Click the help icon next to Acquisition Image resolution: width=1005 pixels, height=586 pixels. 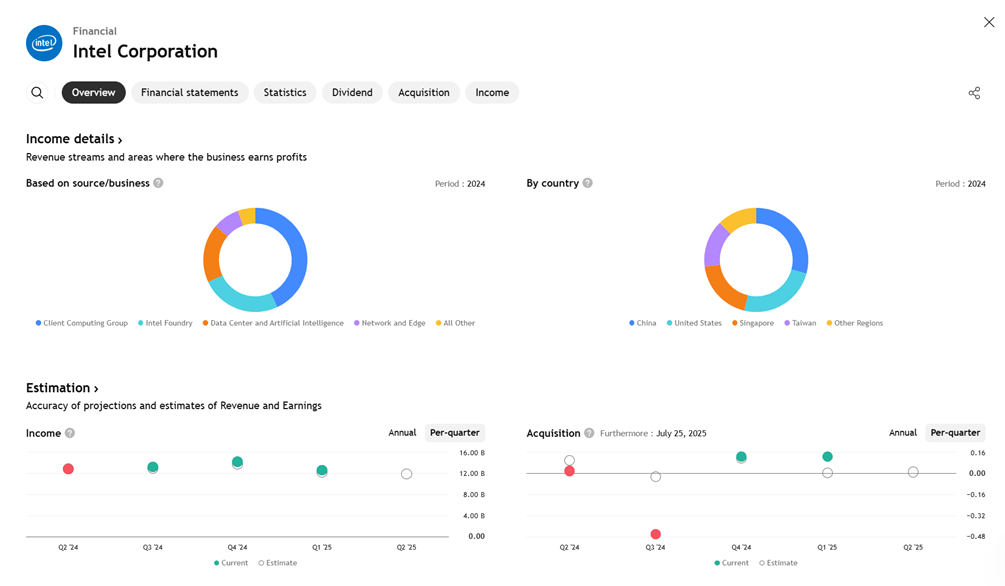point(589,433)
